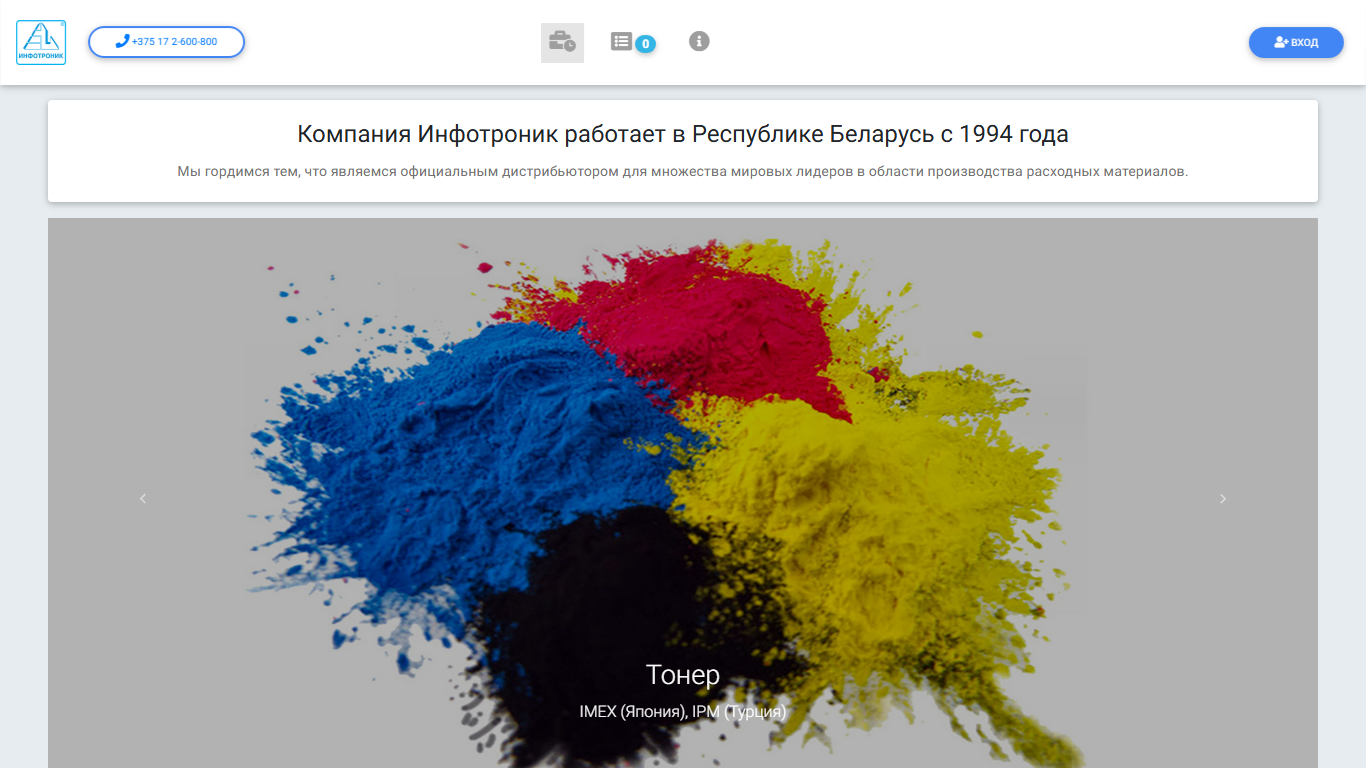Viewport: 1366px width, 768px height.
Task: Open the info circle icon
Action: coord(699,41)
